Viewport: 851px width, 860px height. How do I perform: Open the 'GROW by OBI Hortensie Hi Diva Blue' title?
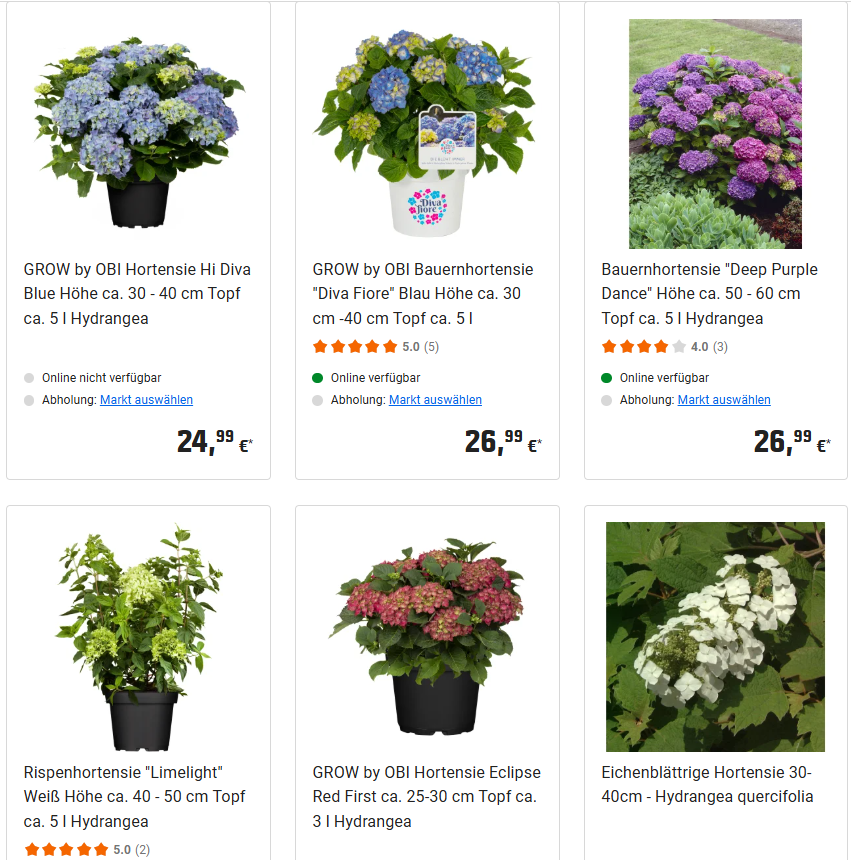(137, 293)
